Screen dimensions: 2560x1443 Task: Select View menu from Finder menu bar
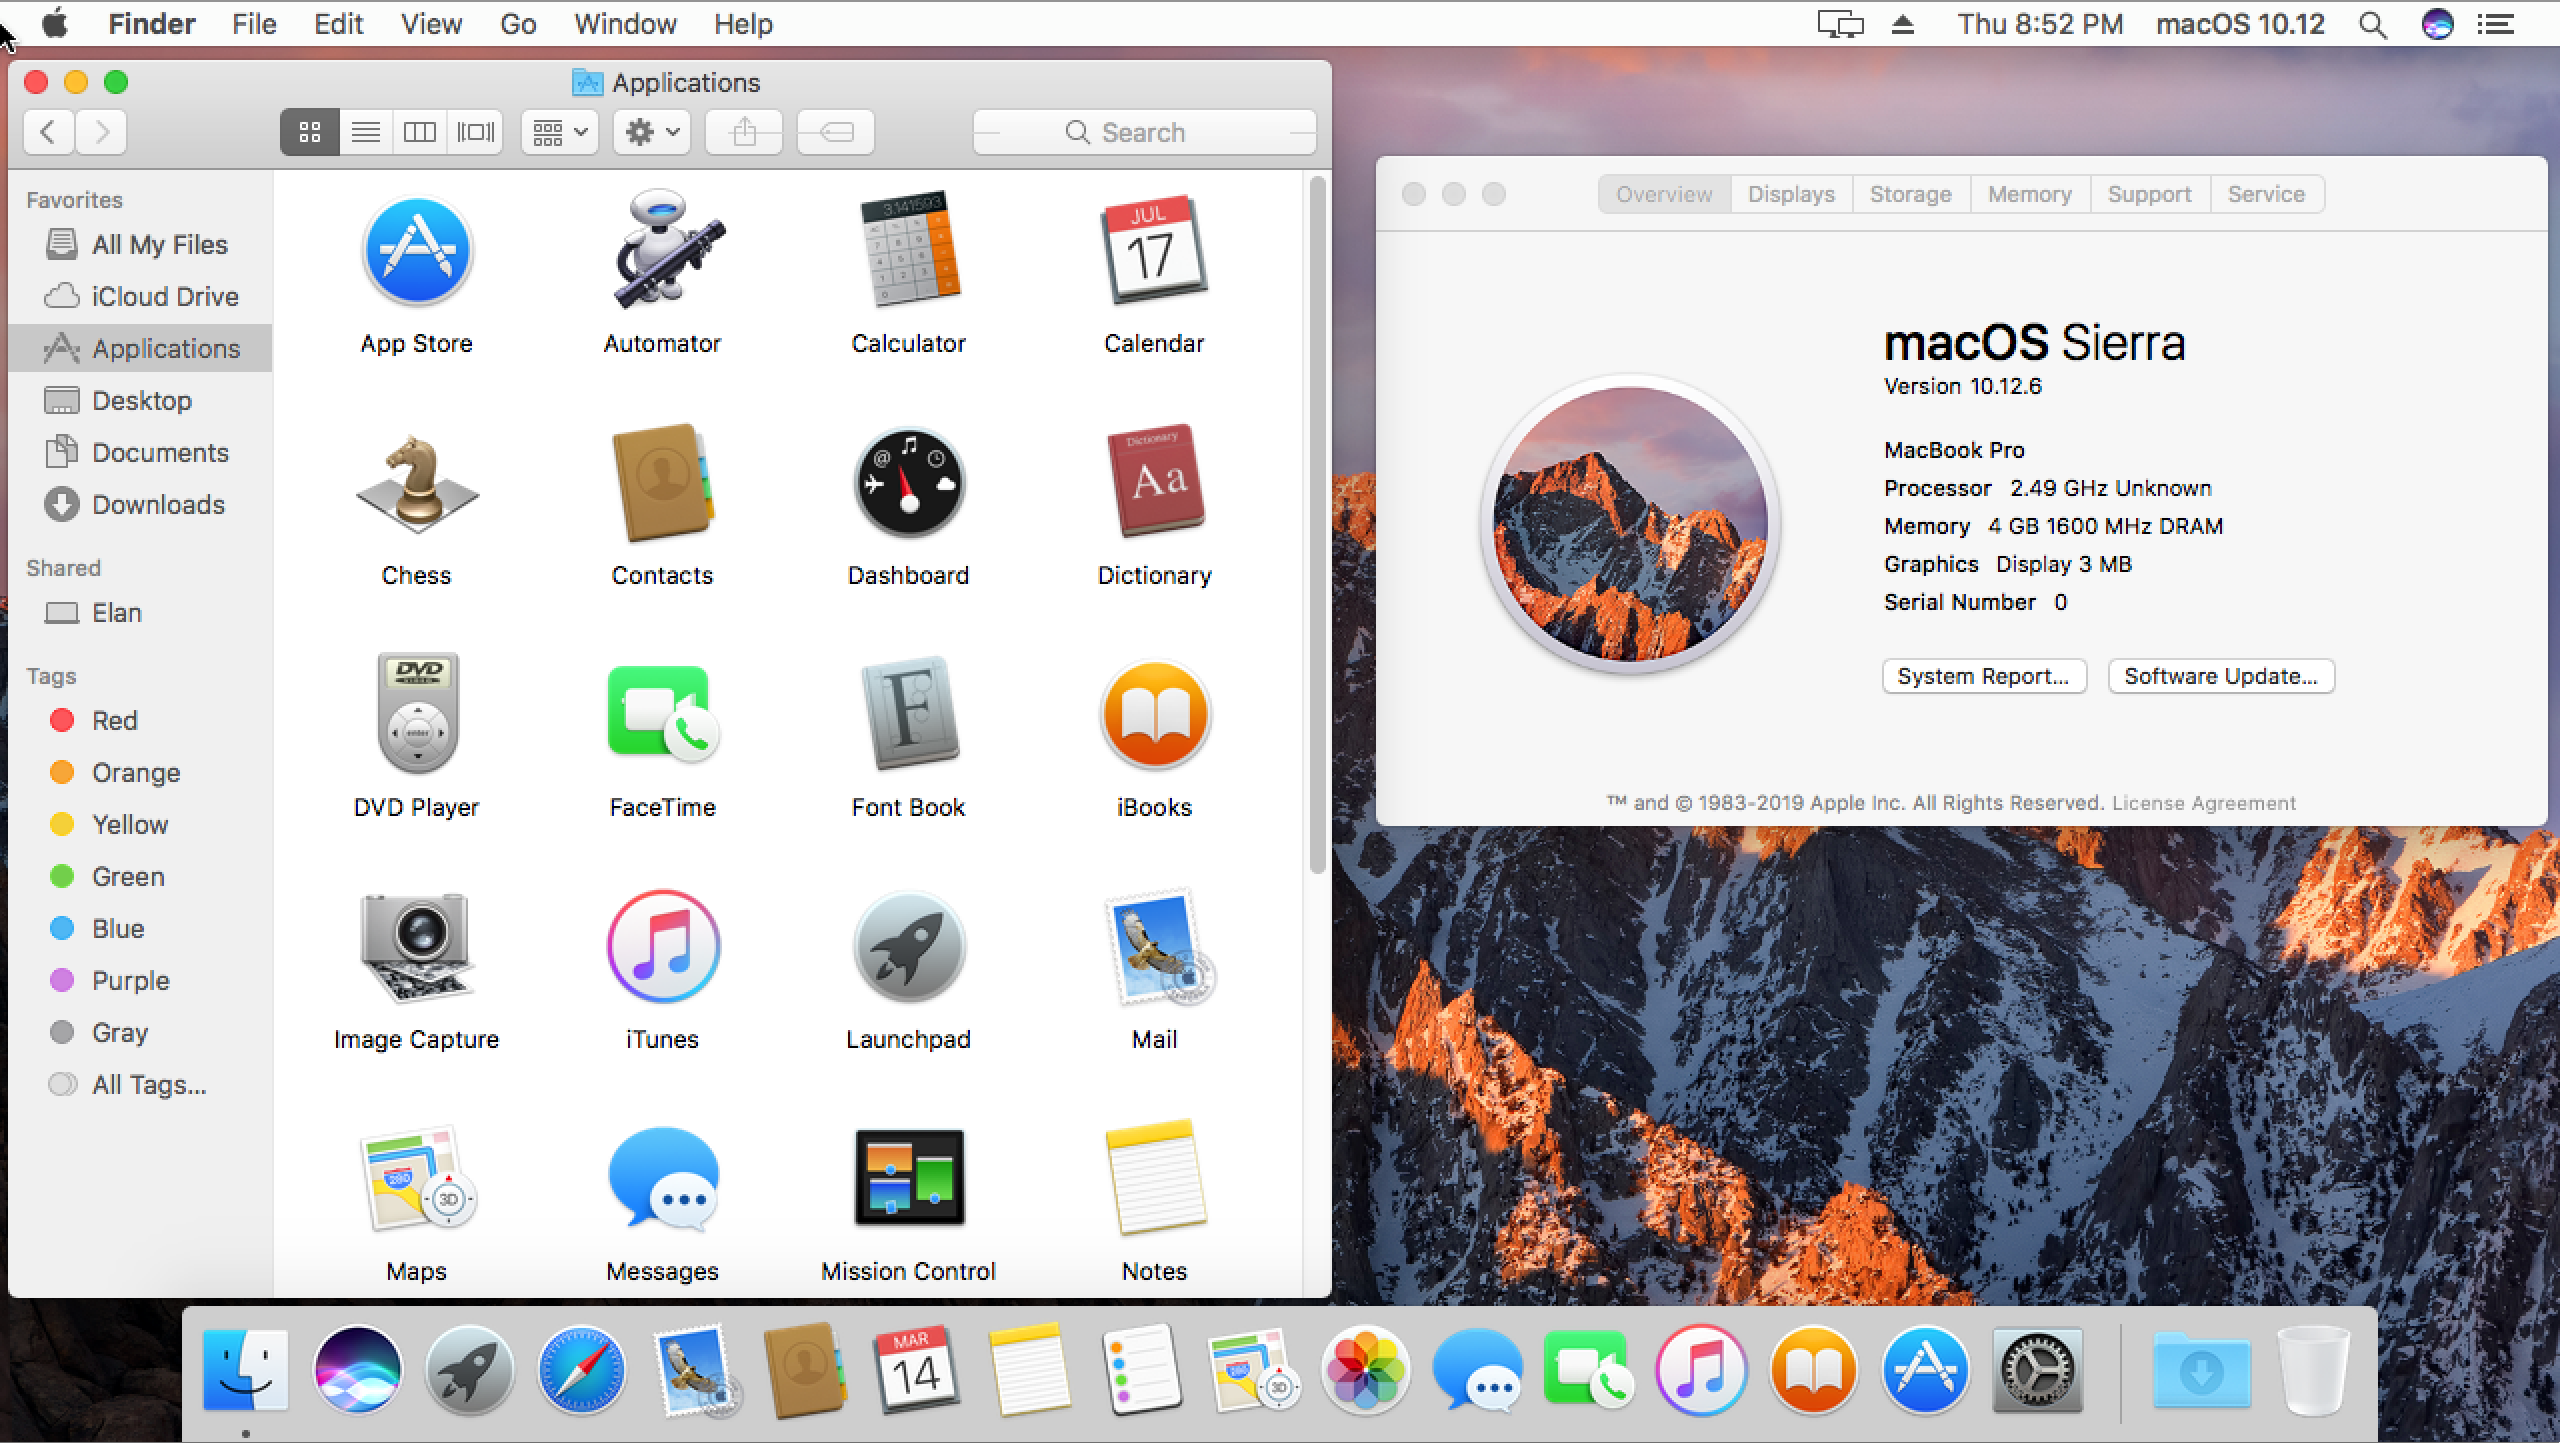tap(429, 23)
